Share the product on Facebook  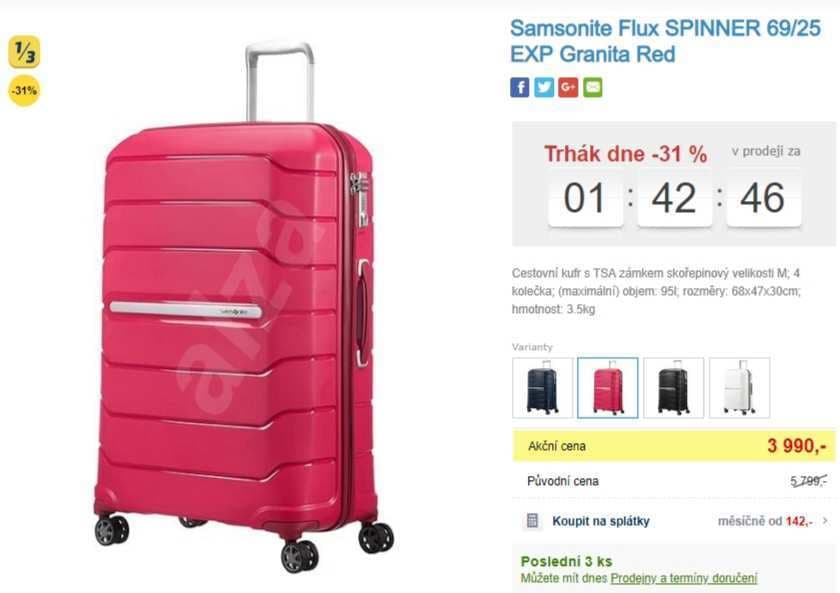[519, 87]
